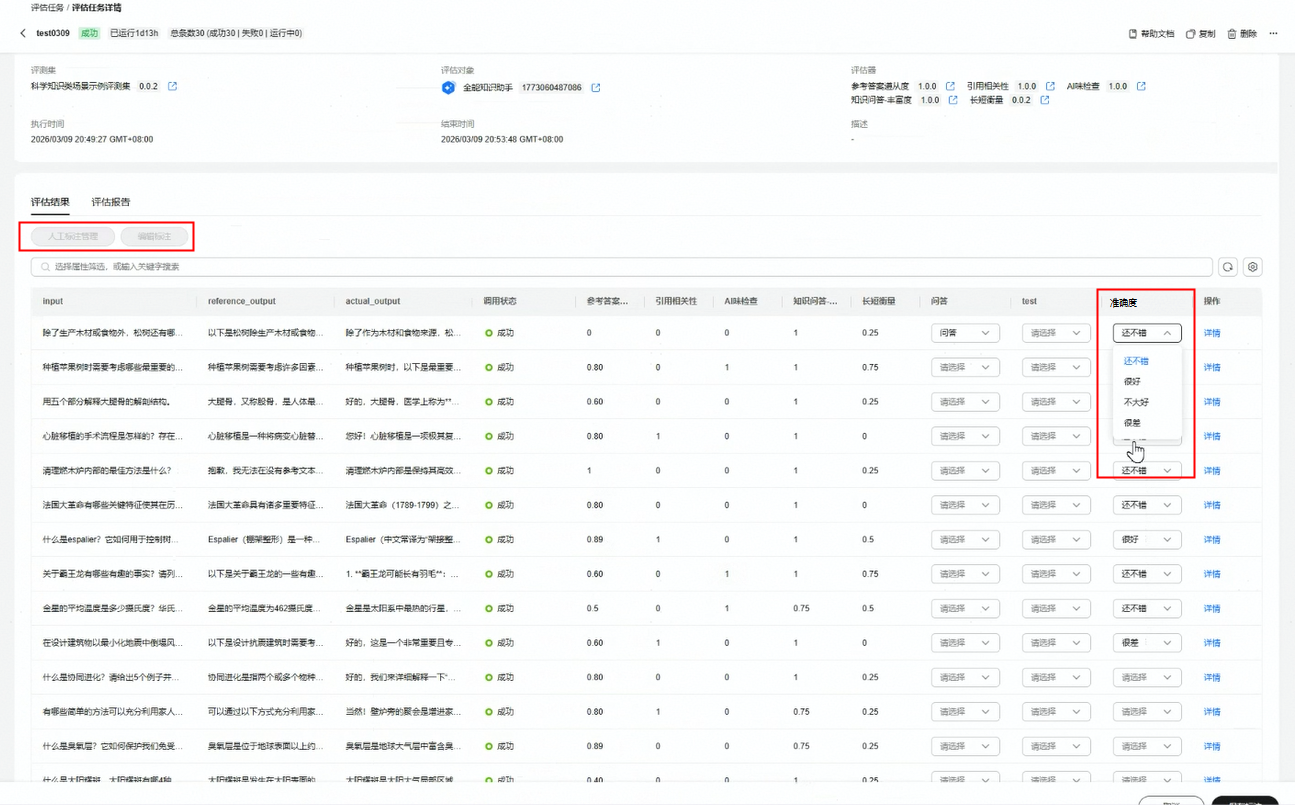
Task: Open the table column settings gear
Action: click(1253, 267)
